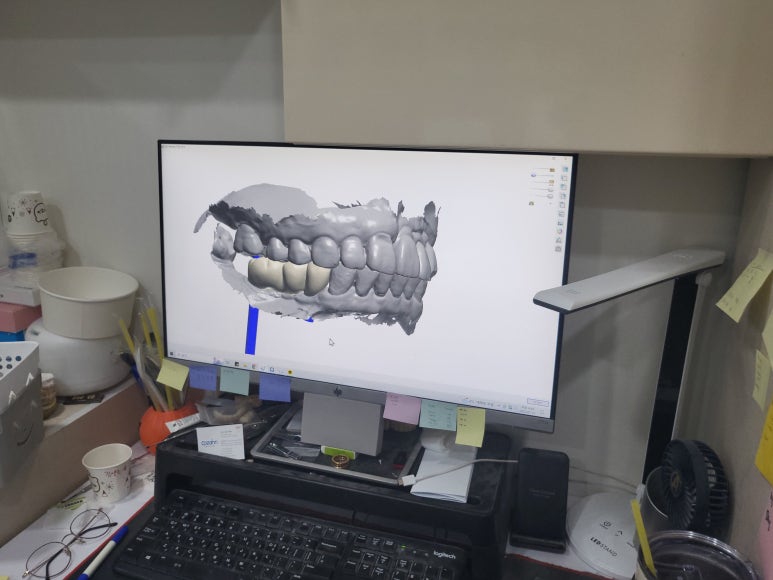Click the triangular icon near right toolbar's bottom
773x580 pixels.
coord(559,240)
